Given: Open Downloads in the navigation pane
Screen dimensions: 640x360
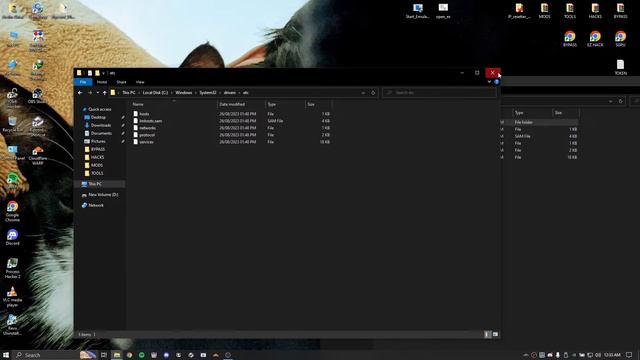Looking at the screenshot, I should tap(101, 125).
